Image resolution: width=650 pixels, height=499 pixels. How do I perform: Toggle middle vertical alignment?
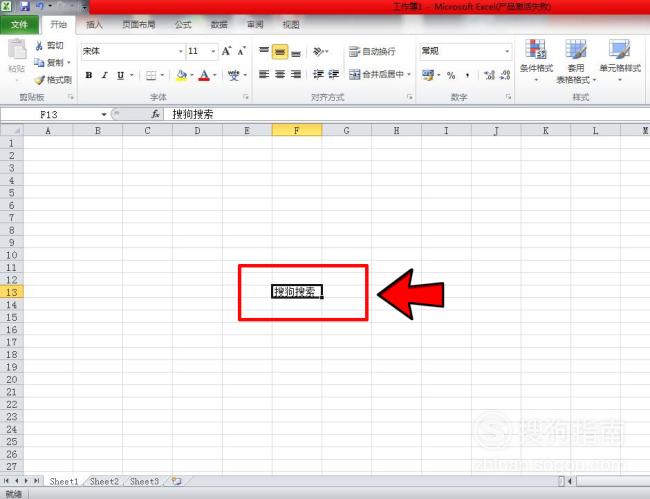280,51
